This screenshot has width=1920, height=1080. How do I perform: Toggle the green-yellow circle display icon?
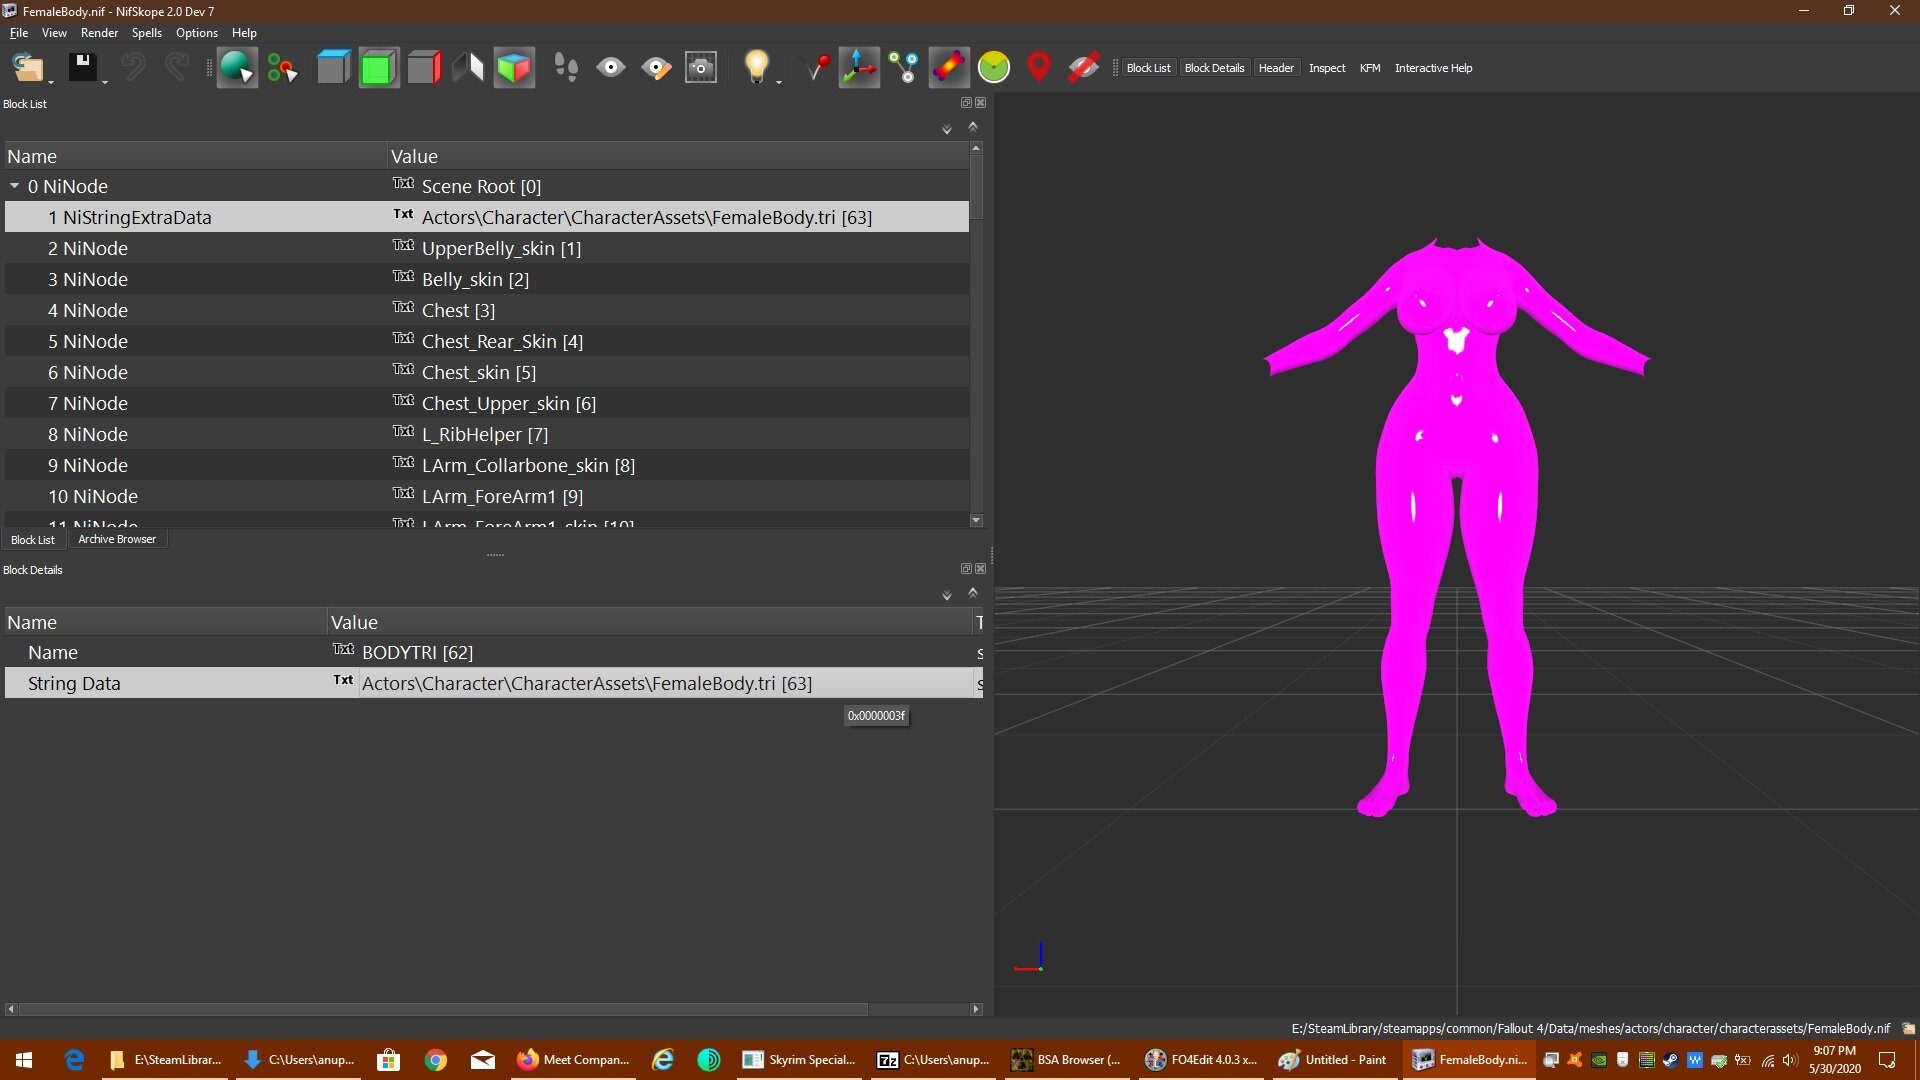994,68
